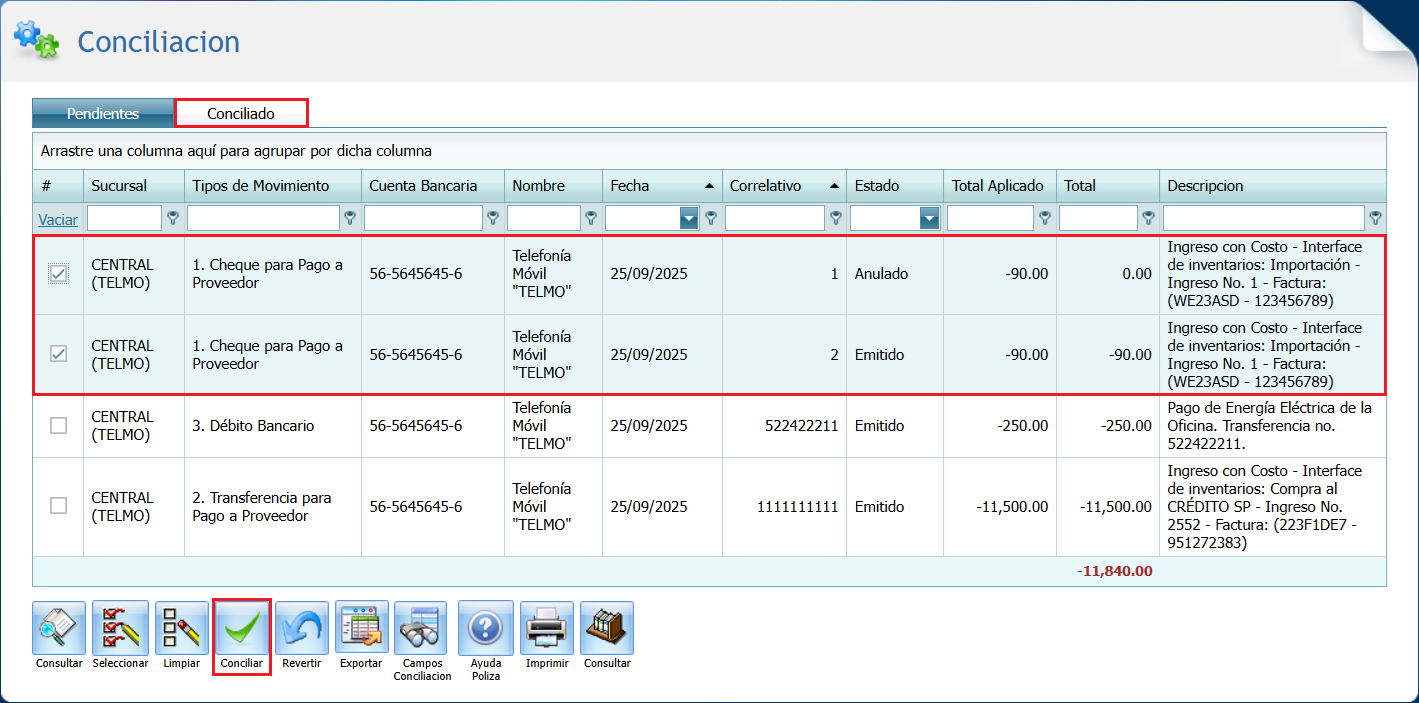
Task: Open the Fecha filter dropdown
Action: [x=689, y=218]
